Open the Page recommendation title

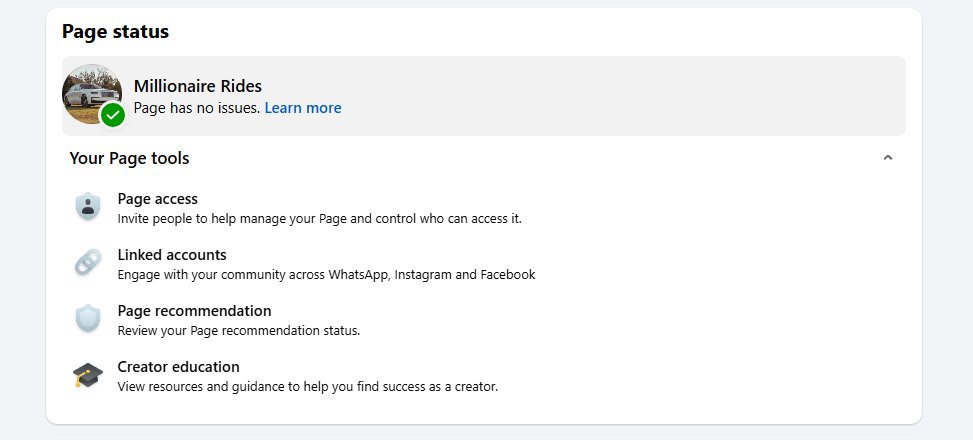click(194, 311)
